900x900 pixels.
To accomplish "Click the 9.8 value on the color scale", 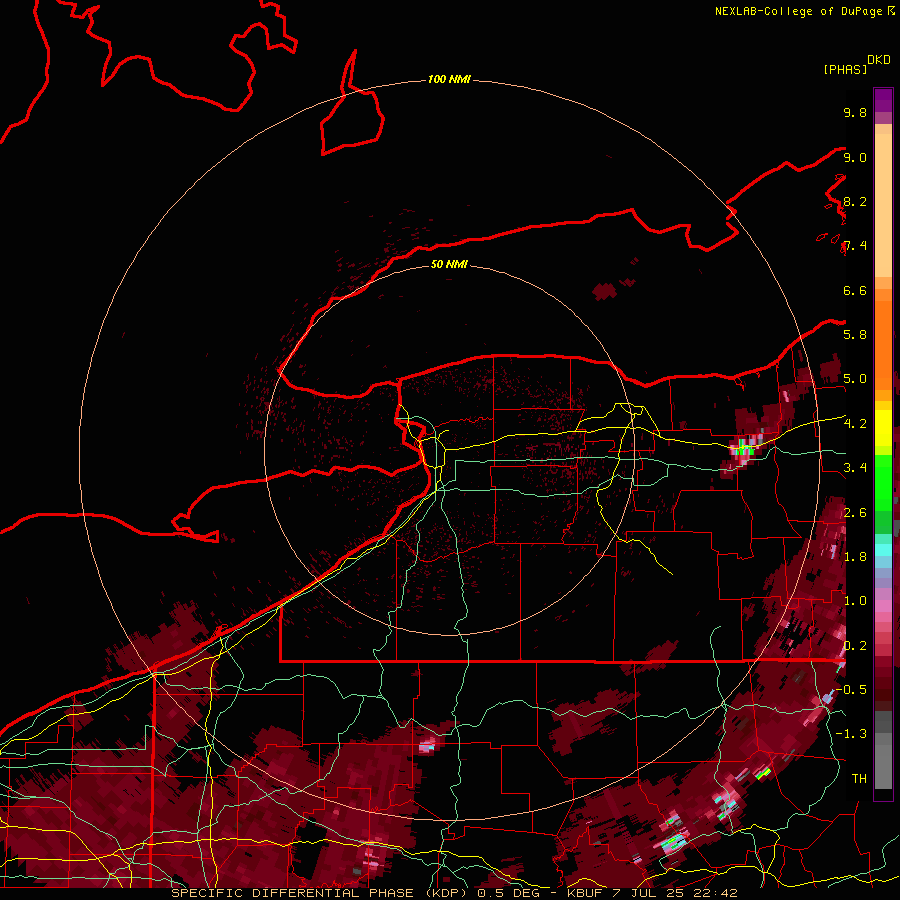I will (855, 112).
